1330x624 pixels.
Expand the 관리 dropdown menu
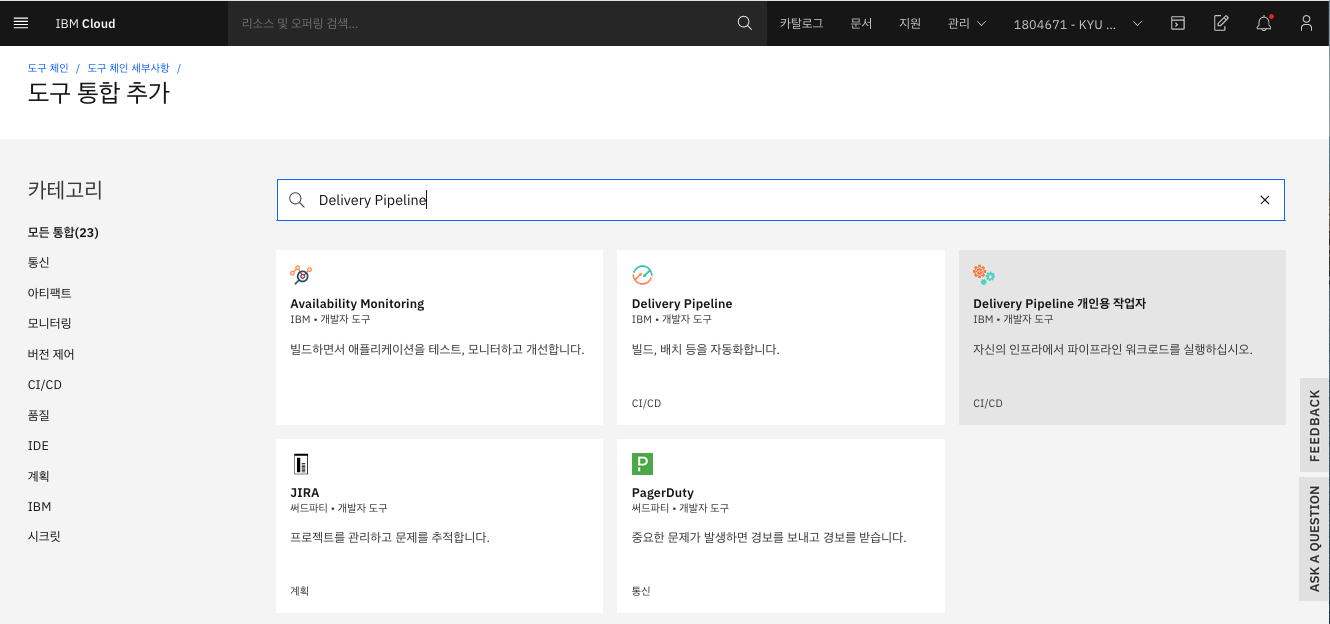point(967,23)
